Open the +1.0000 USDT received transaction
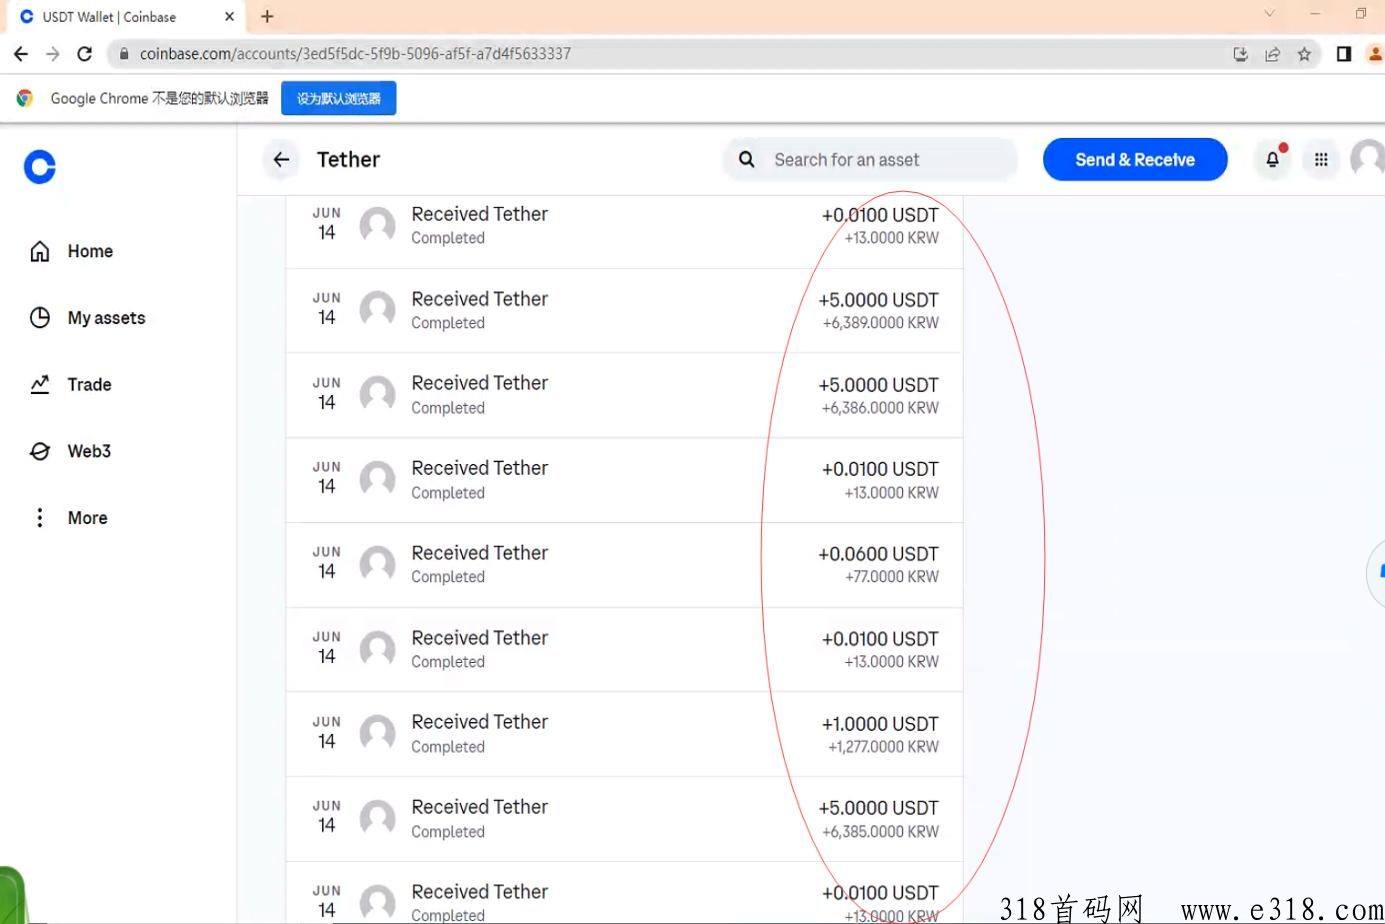This screenshot has width=1385, height=924. coord(624,735)
